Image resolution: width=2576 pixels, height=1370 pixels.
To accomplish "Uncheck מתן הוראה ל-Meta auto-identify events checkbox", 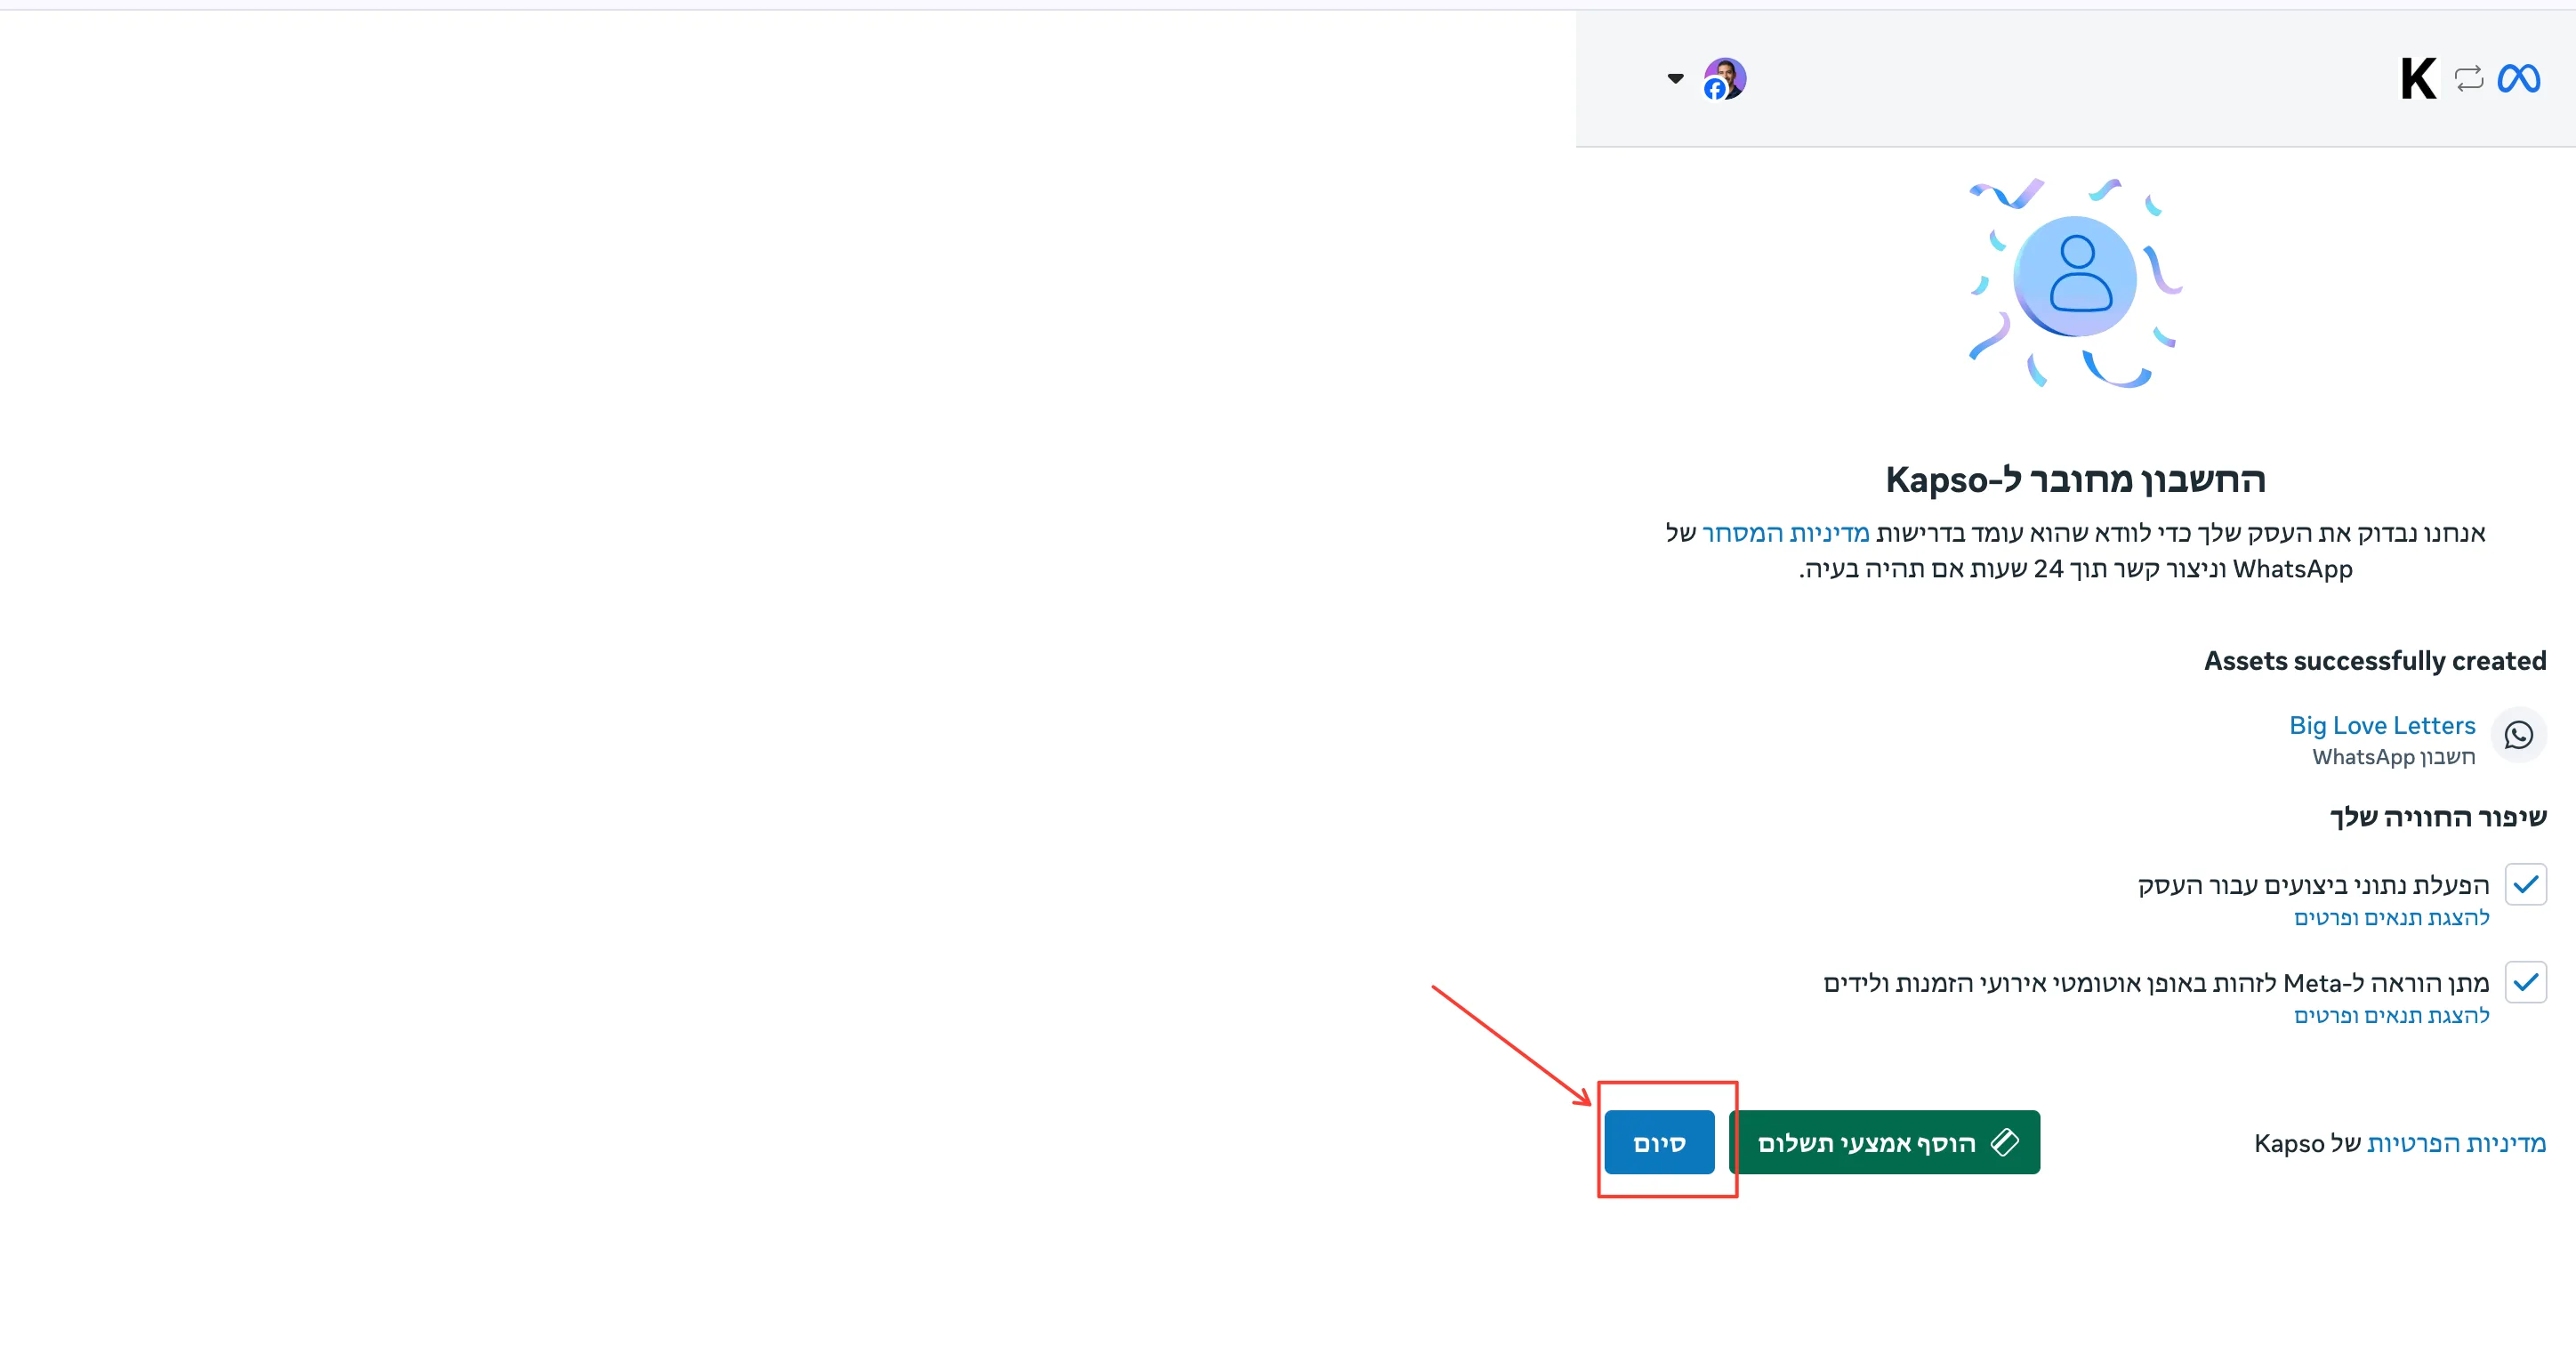I will coord(2525,982).
